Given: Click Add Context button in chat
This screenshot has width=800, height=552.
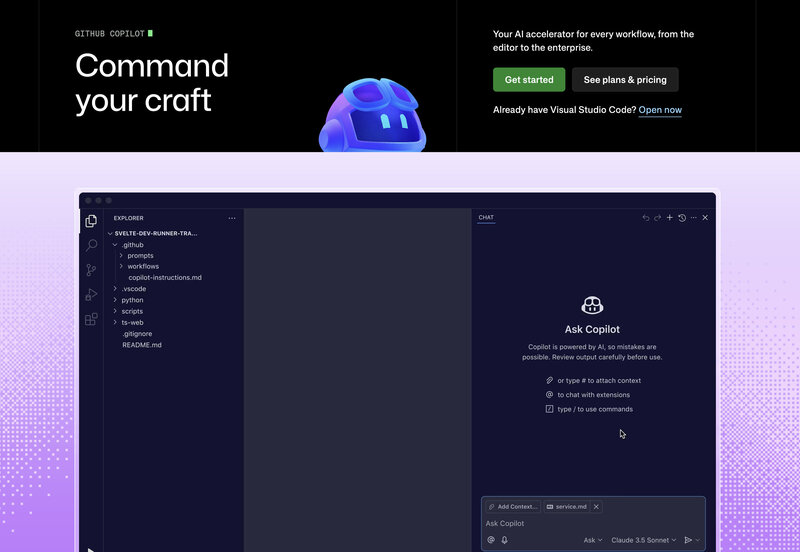Looking at the screenshot, I should pyautogui.click(x=513, y=507).
